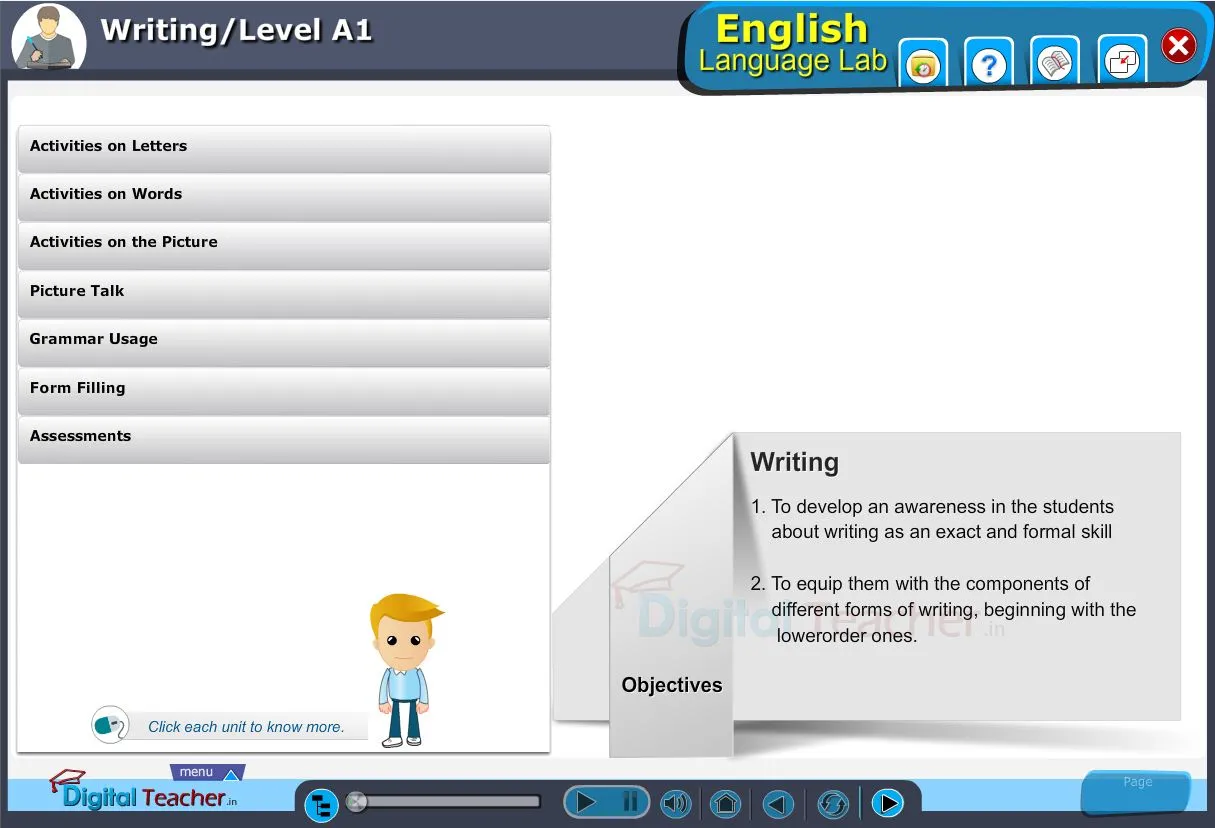Open the Assessments unit
Screen dimensions: 1215x828
pyautogui.click(x=284, y=438)
